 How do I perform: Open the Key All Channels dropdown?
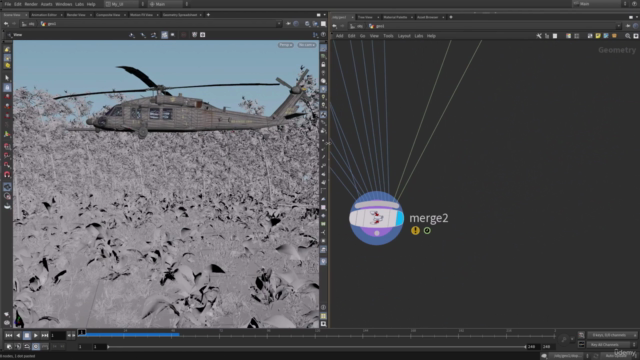click(x=611, y=344)
